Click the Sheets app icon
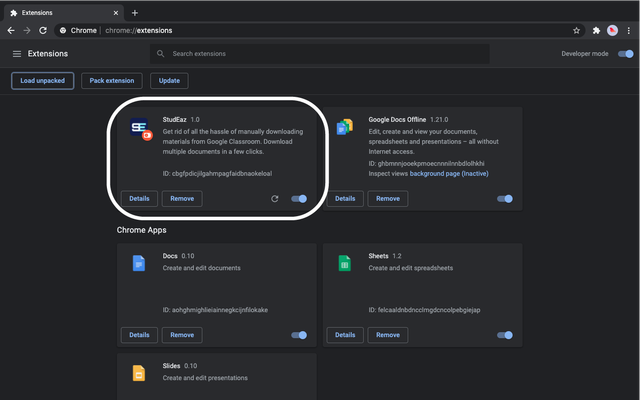This screenshot has width=640, height=400. click(x=344, y=263)
